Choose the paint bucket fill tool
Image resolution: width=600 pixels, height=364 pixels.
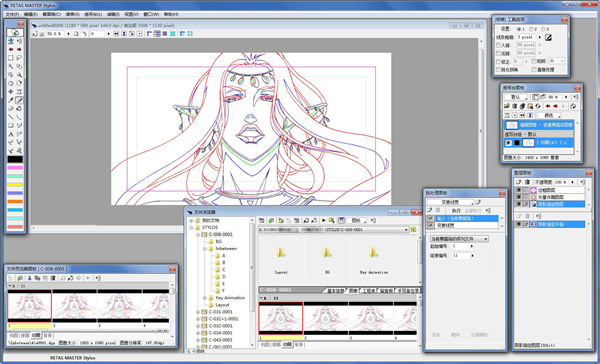[x=19, y=108]
